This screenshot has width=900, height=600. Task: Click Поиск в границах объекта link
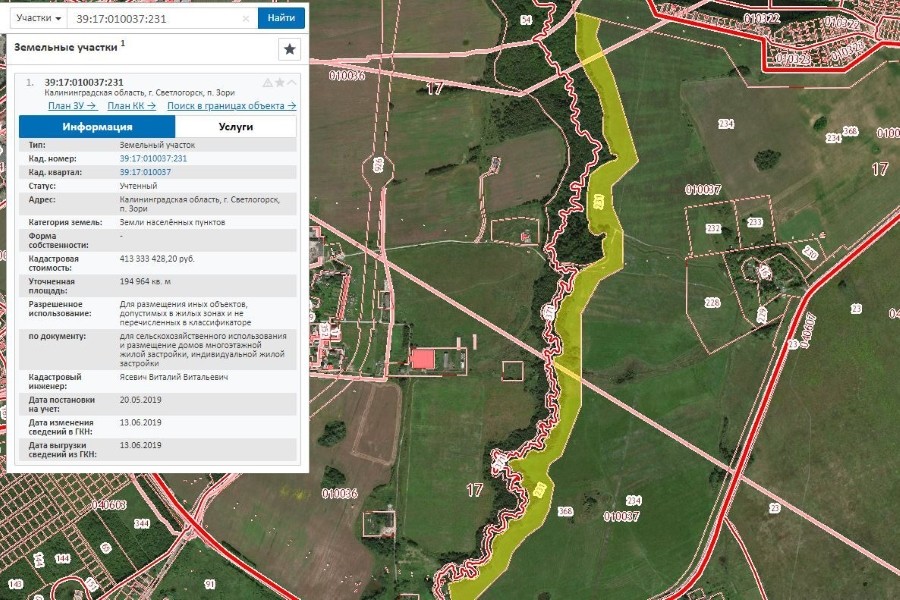[x=231, y=105]
